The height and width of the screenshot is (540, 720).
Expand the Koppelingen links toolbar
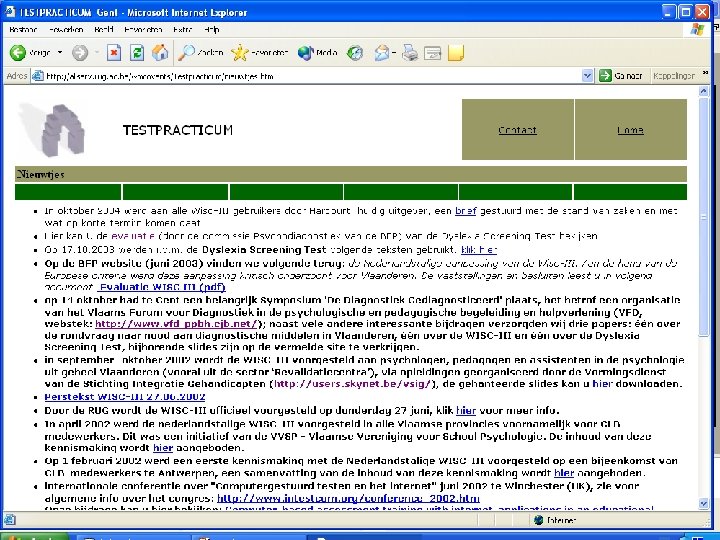point(705,73)
